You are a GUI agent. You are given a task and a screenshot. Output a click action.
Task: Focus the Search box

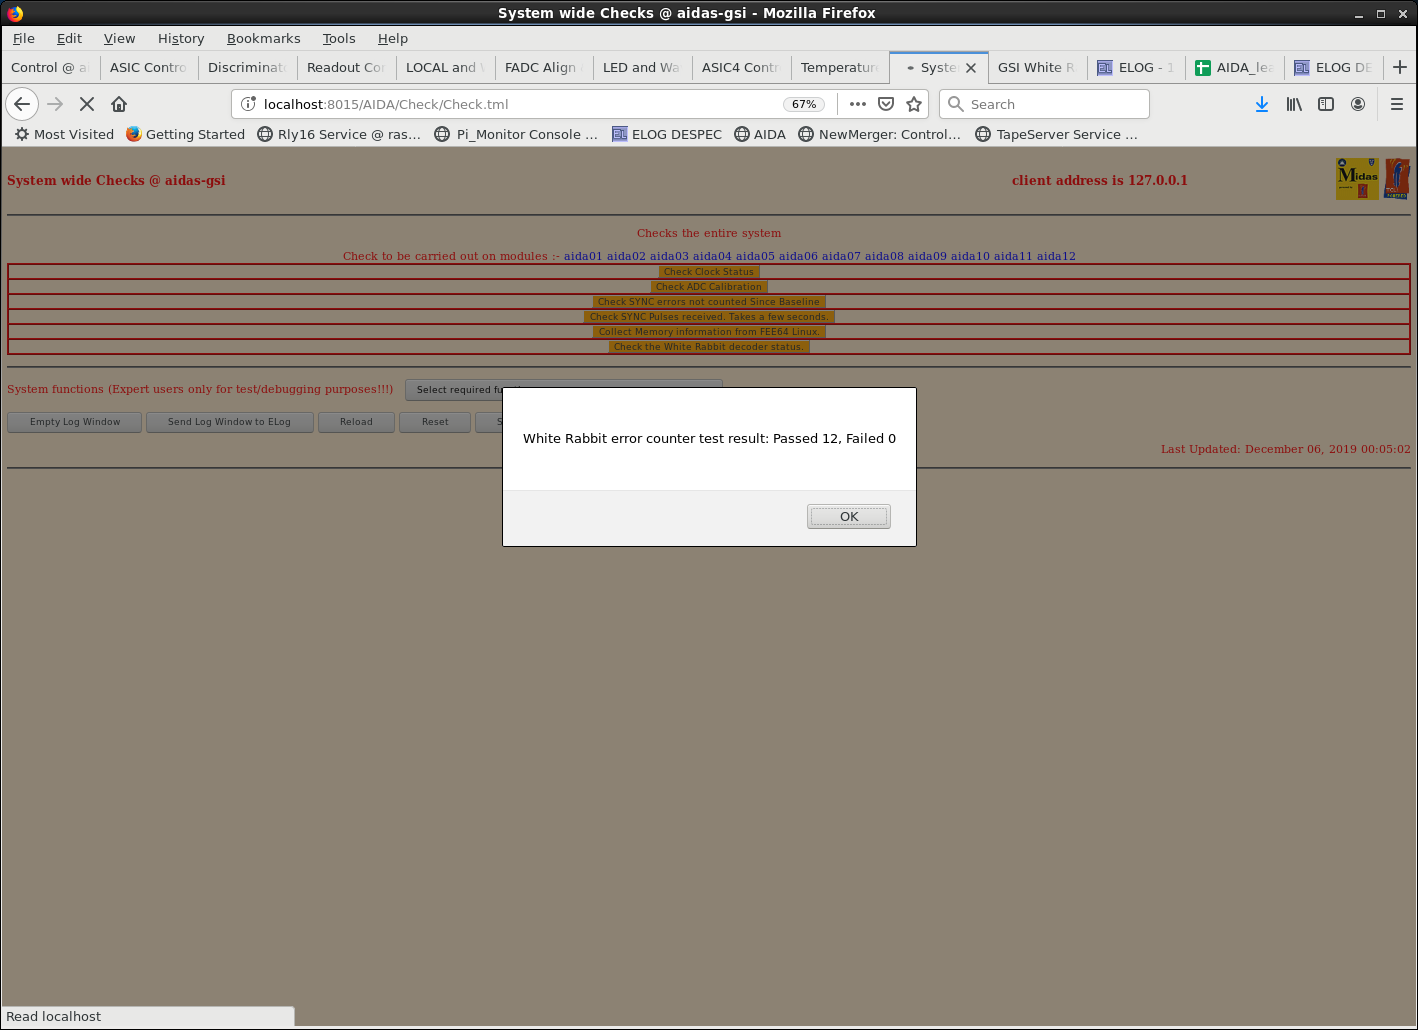click(1044, 104)
